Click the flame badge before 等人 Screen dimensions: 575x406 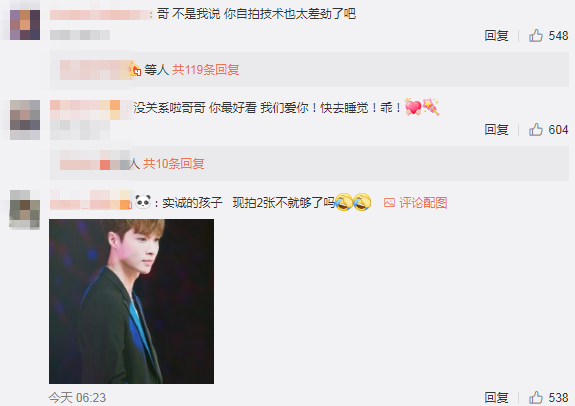(135, 69)
